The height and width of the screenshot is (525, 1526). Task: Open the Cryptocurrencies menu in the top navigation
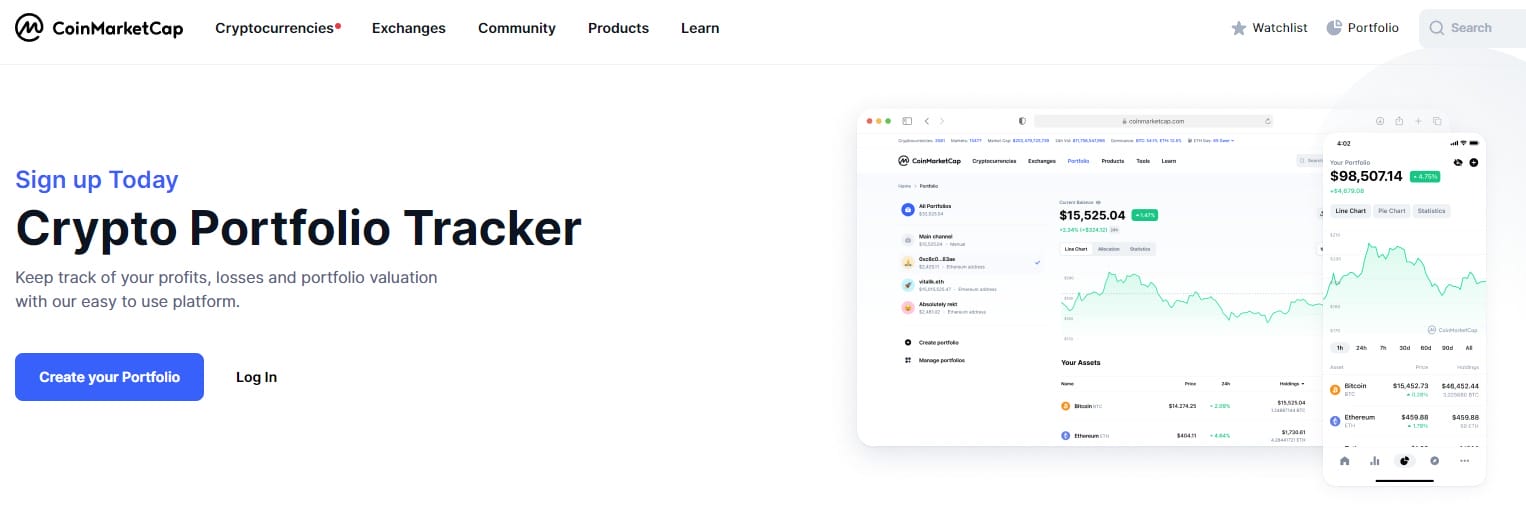277,28
